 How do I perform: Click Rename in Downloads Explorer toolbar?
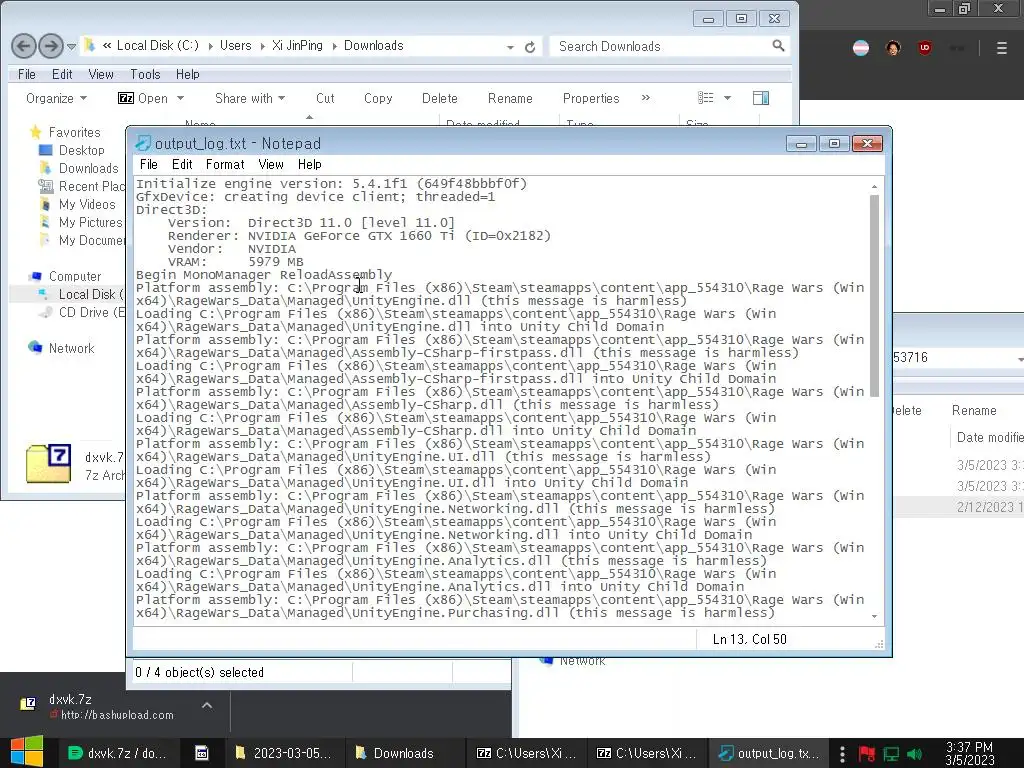pyautogui.click(x=510, y=99)
